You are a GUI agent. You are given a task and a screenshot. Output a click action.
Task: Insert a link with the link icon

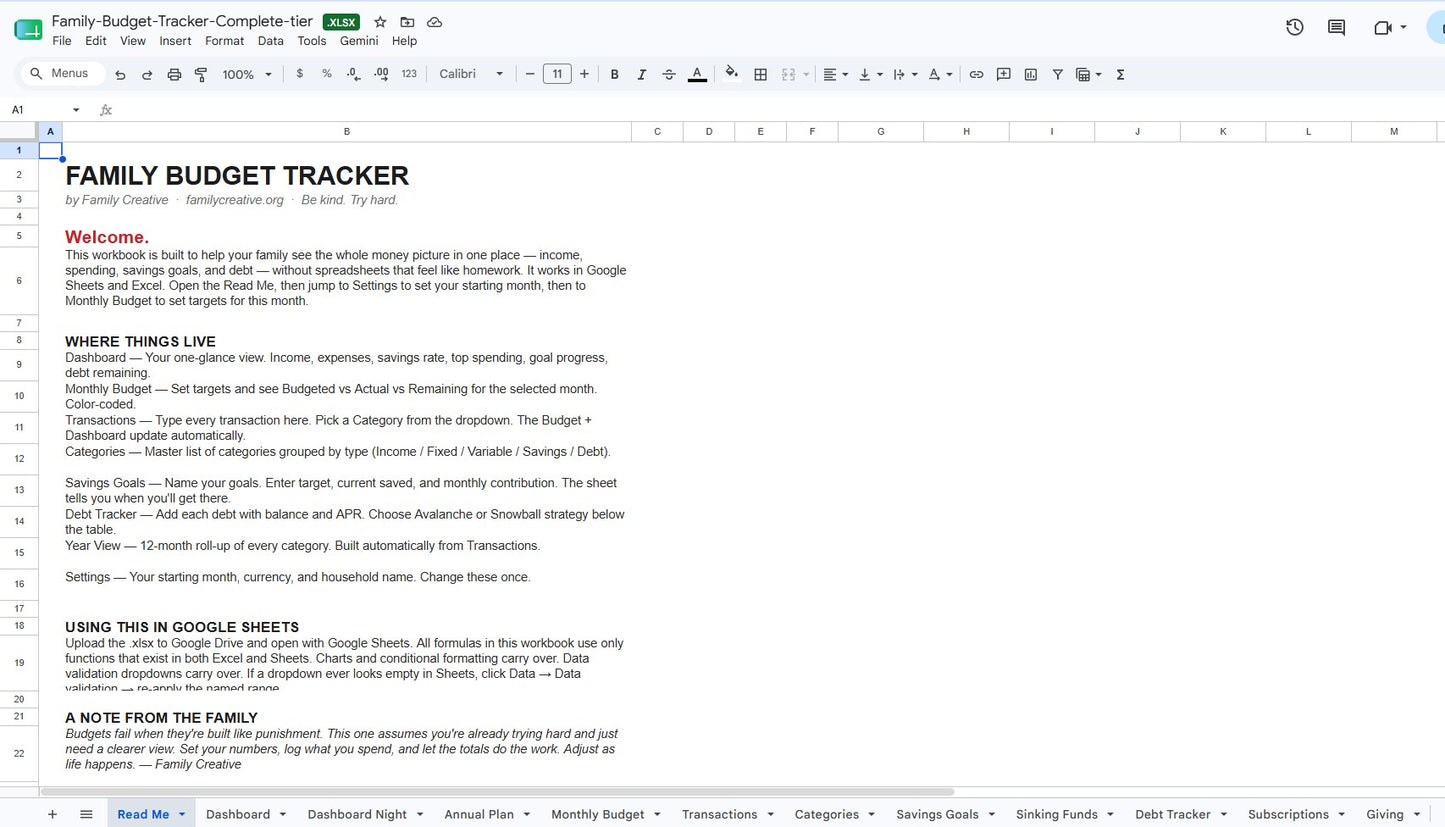[976, 74]
